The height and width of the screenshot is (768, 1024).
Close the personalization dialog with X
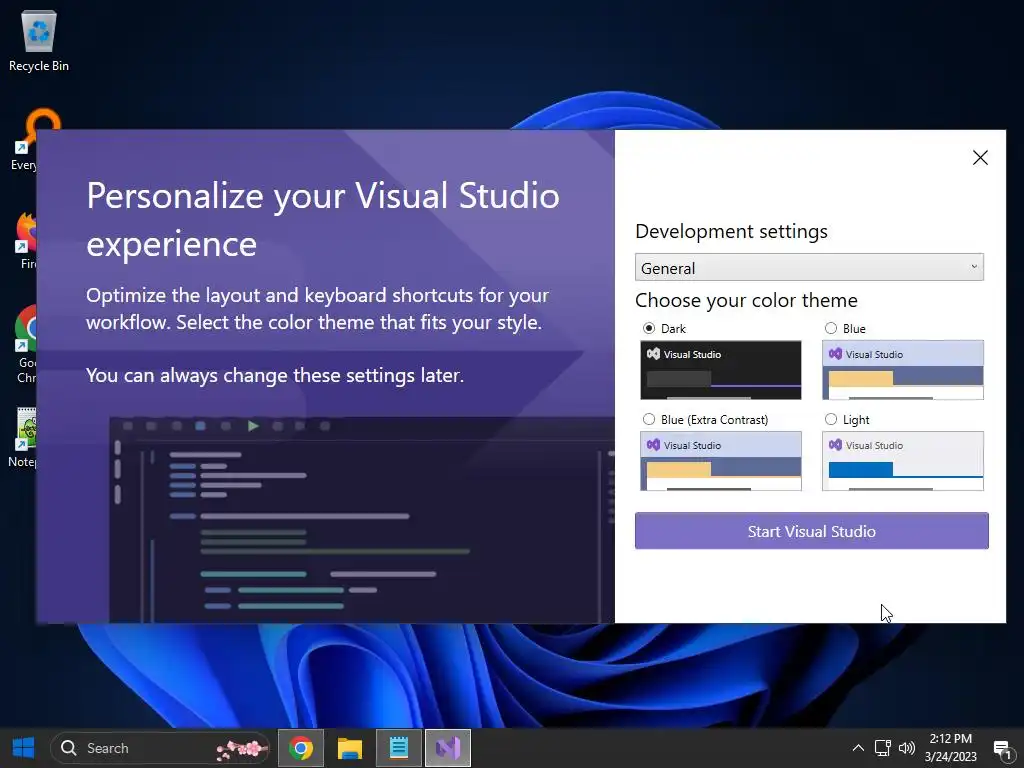980,157
